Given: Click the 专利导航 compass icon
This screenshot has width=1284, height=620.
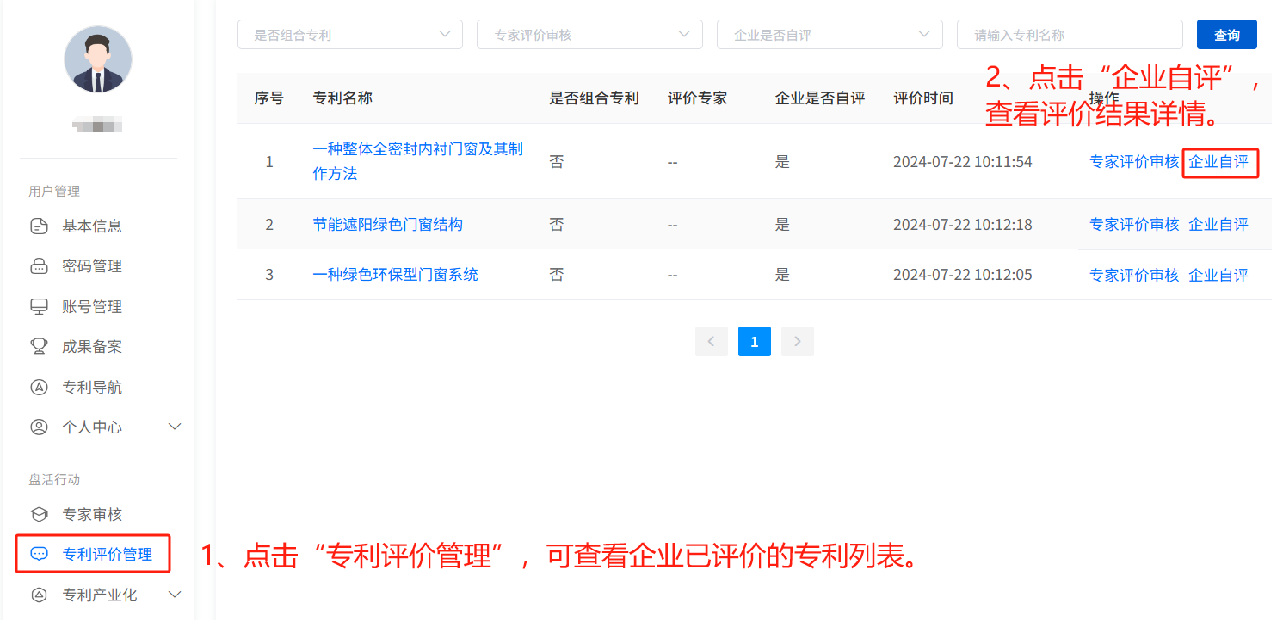Looking at the screenshot, I should [x=39, y=387].
